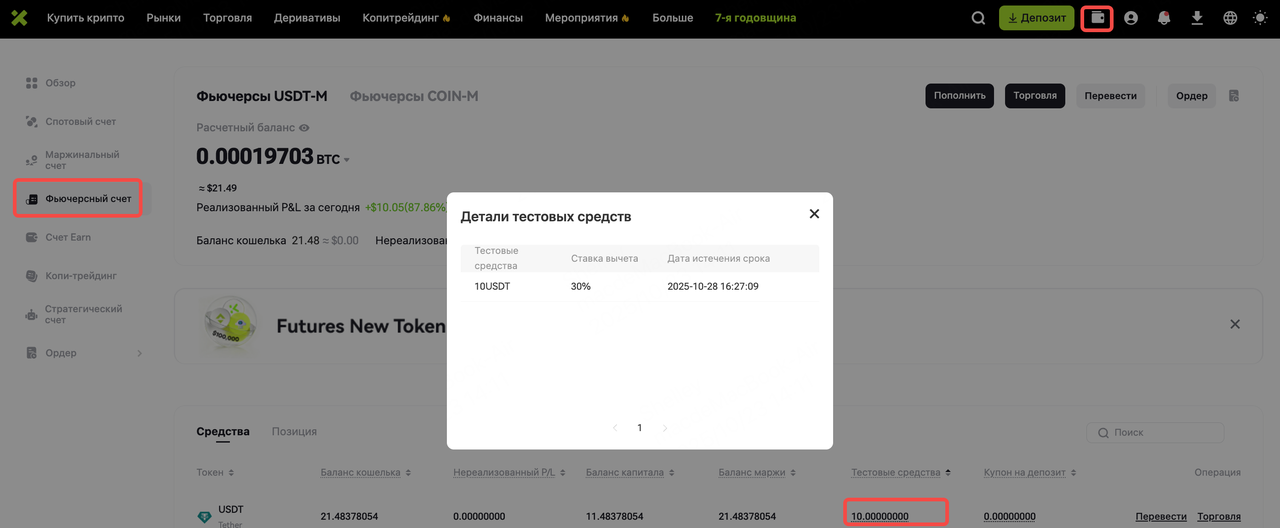Dismiss the Futures New Token banner

click(1235, 324)
